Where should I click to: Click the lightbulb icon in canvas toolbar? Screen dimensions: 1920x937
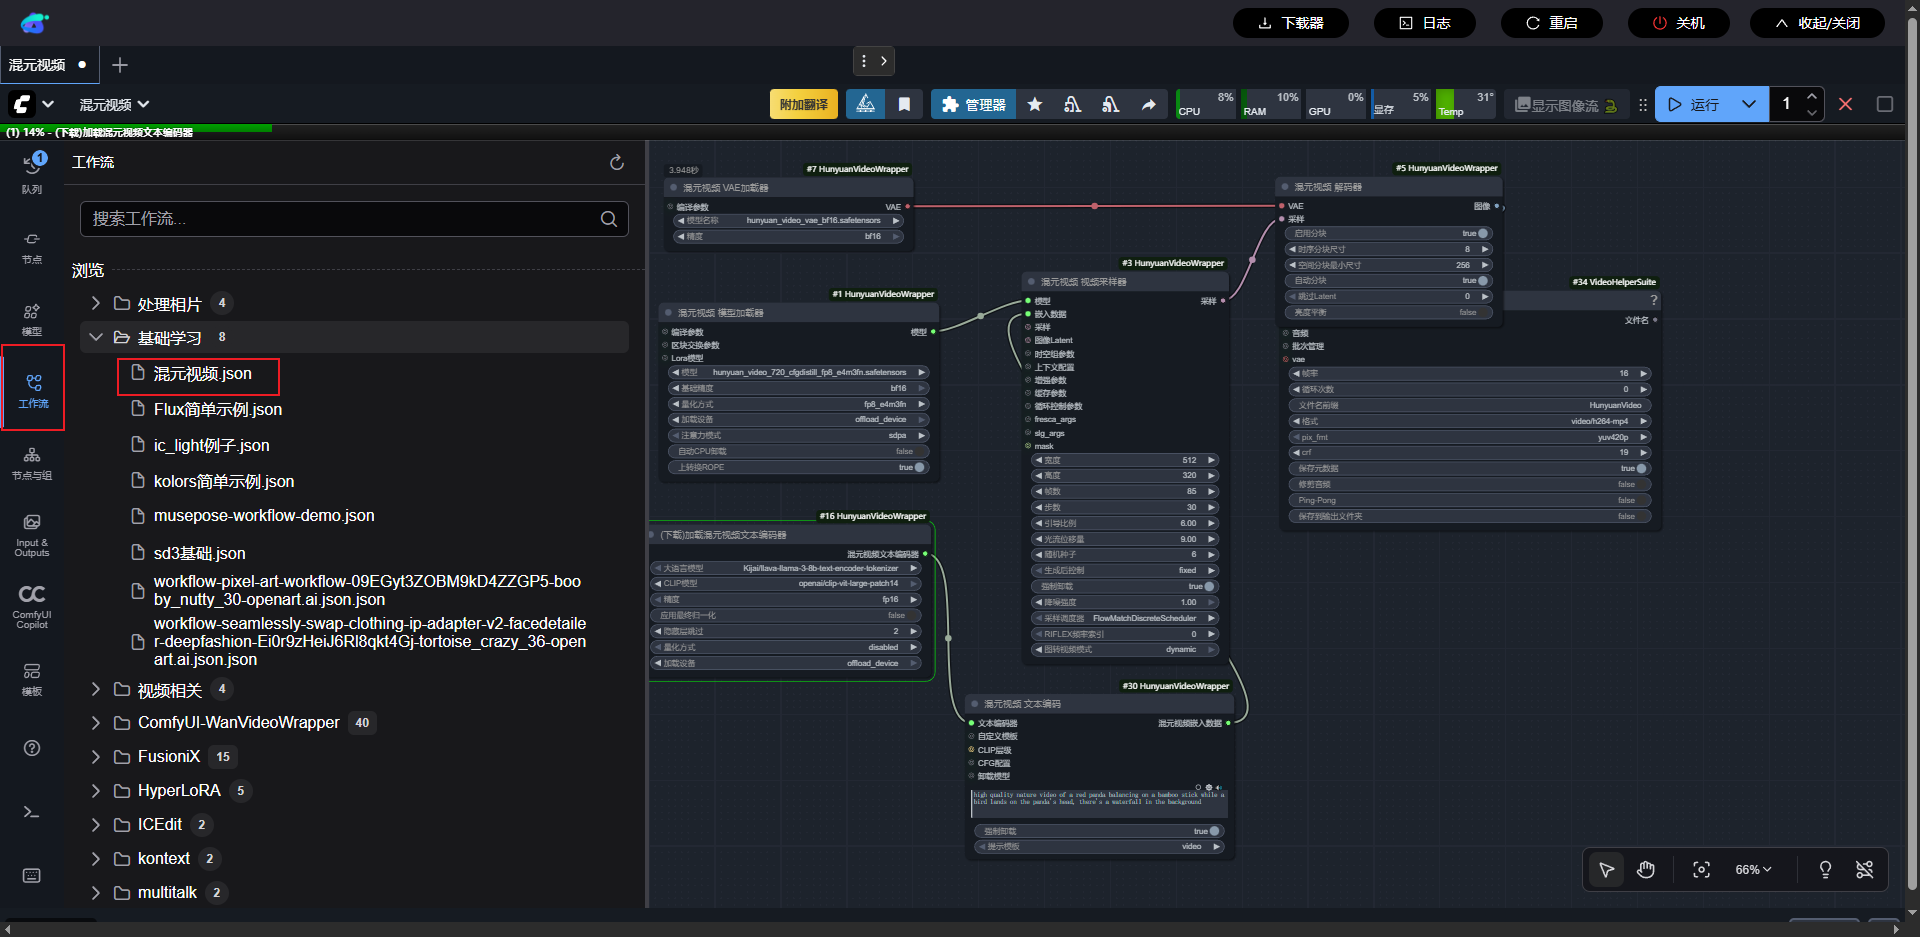click(1825, 870)
